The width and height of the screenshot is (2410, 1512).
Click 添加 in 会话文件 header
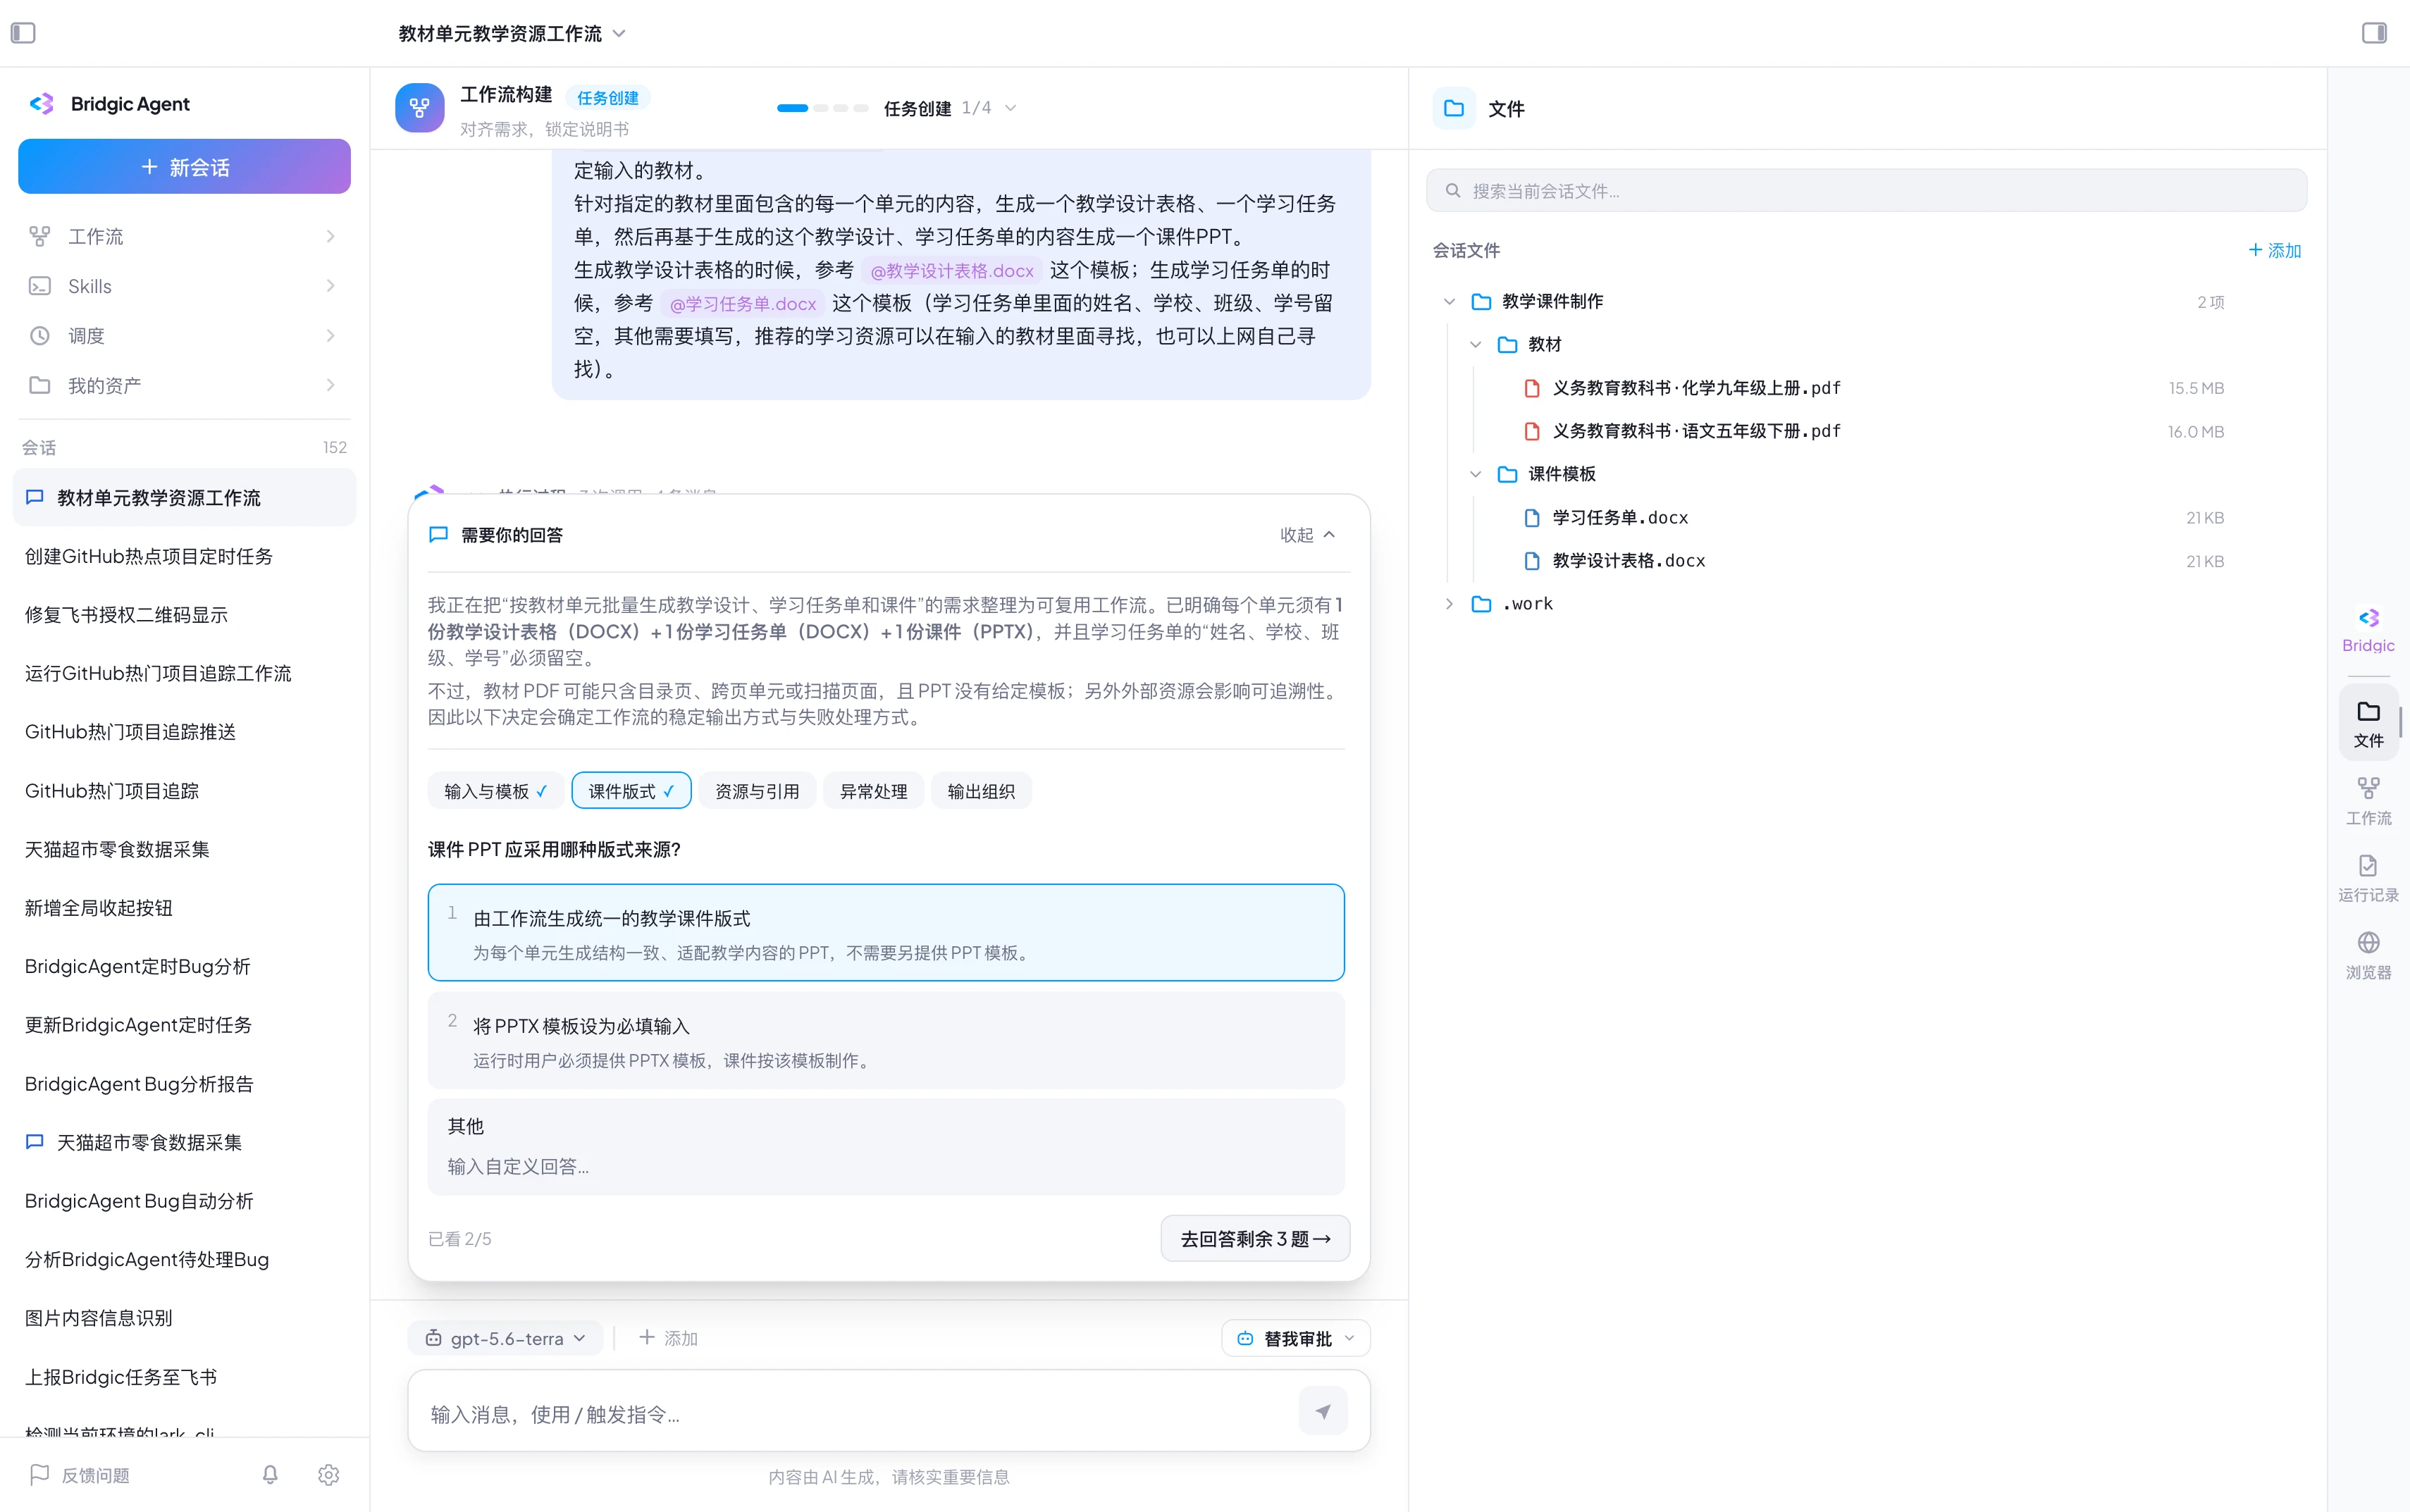click(x=2274, y=250)
